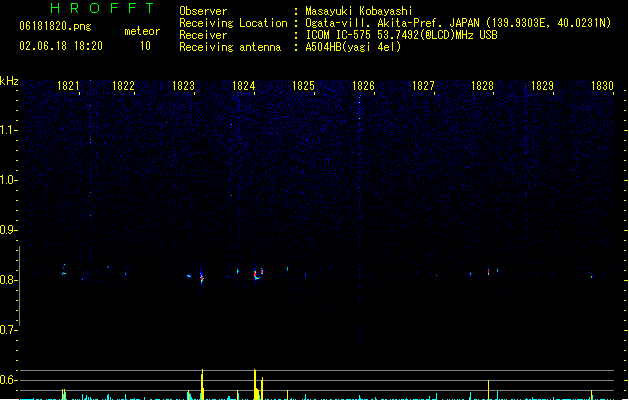Click the kHz axis unit label
Image resolution: width=629 pixels, height=400 pixels.
coord(9,81)
